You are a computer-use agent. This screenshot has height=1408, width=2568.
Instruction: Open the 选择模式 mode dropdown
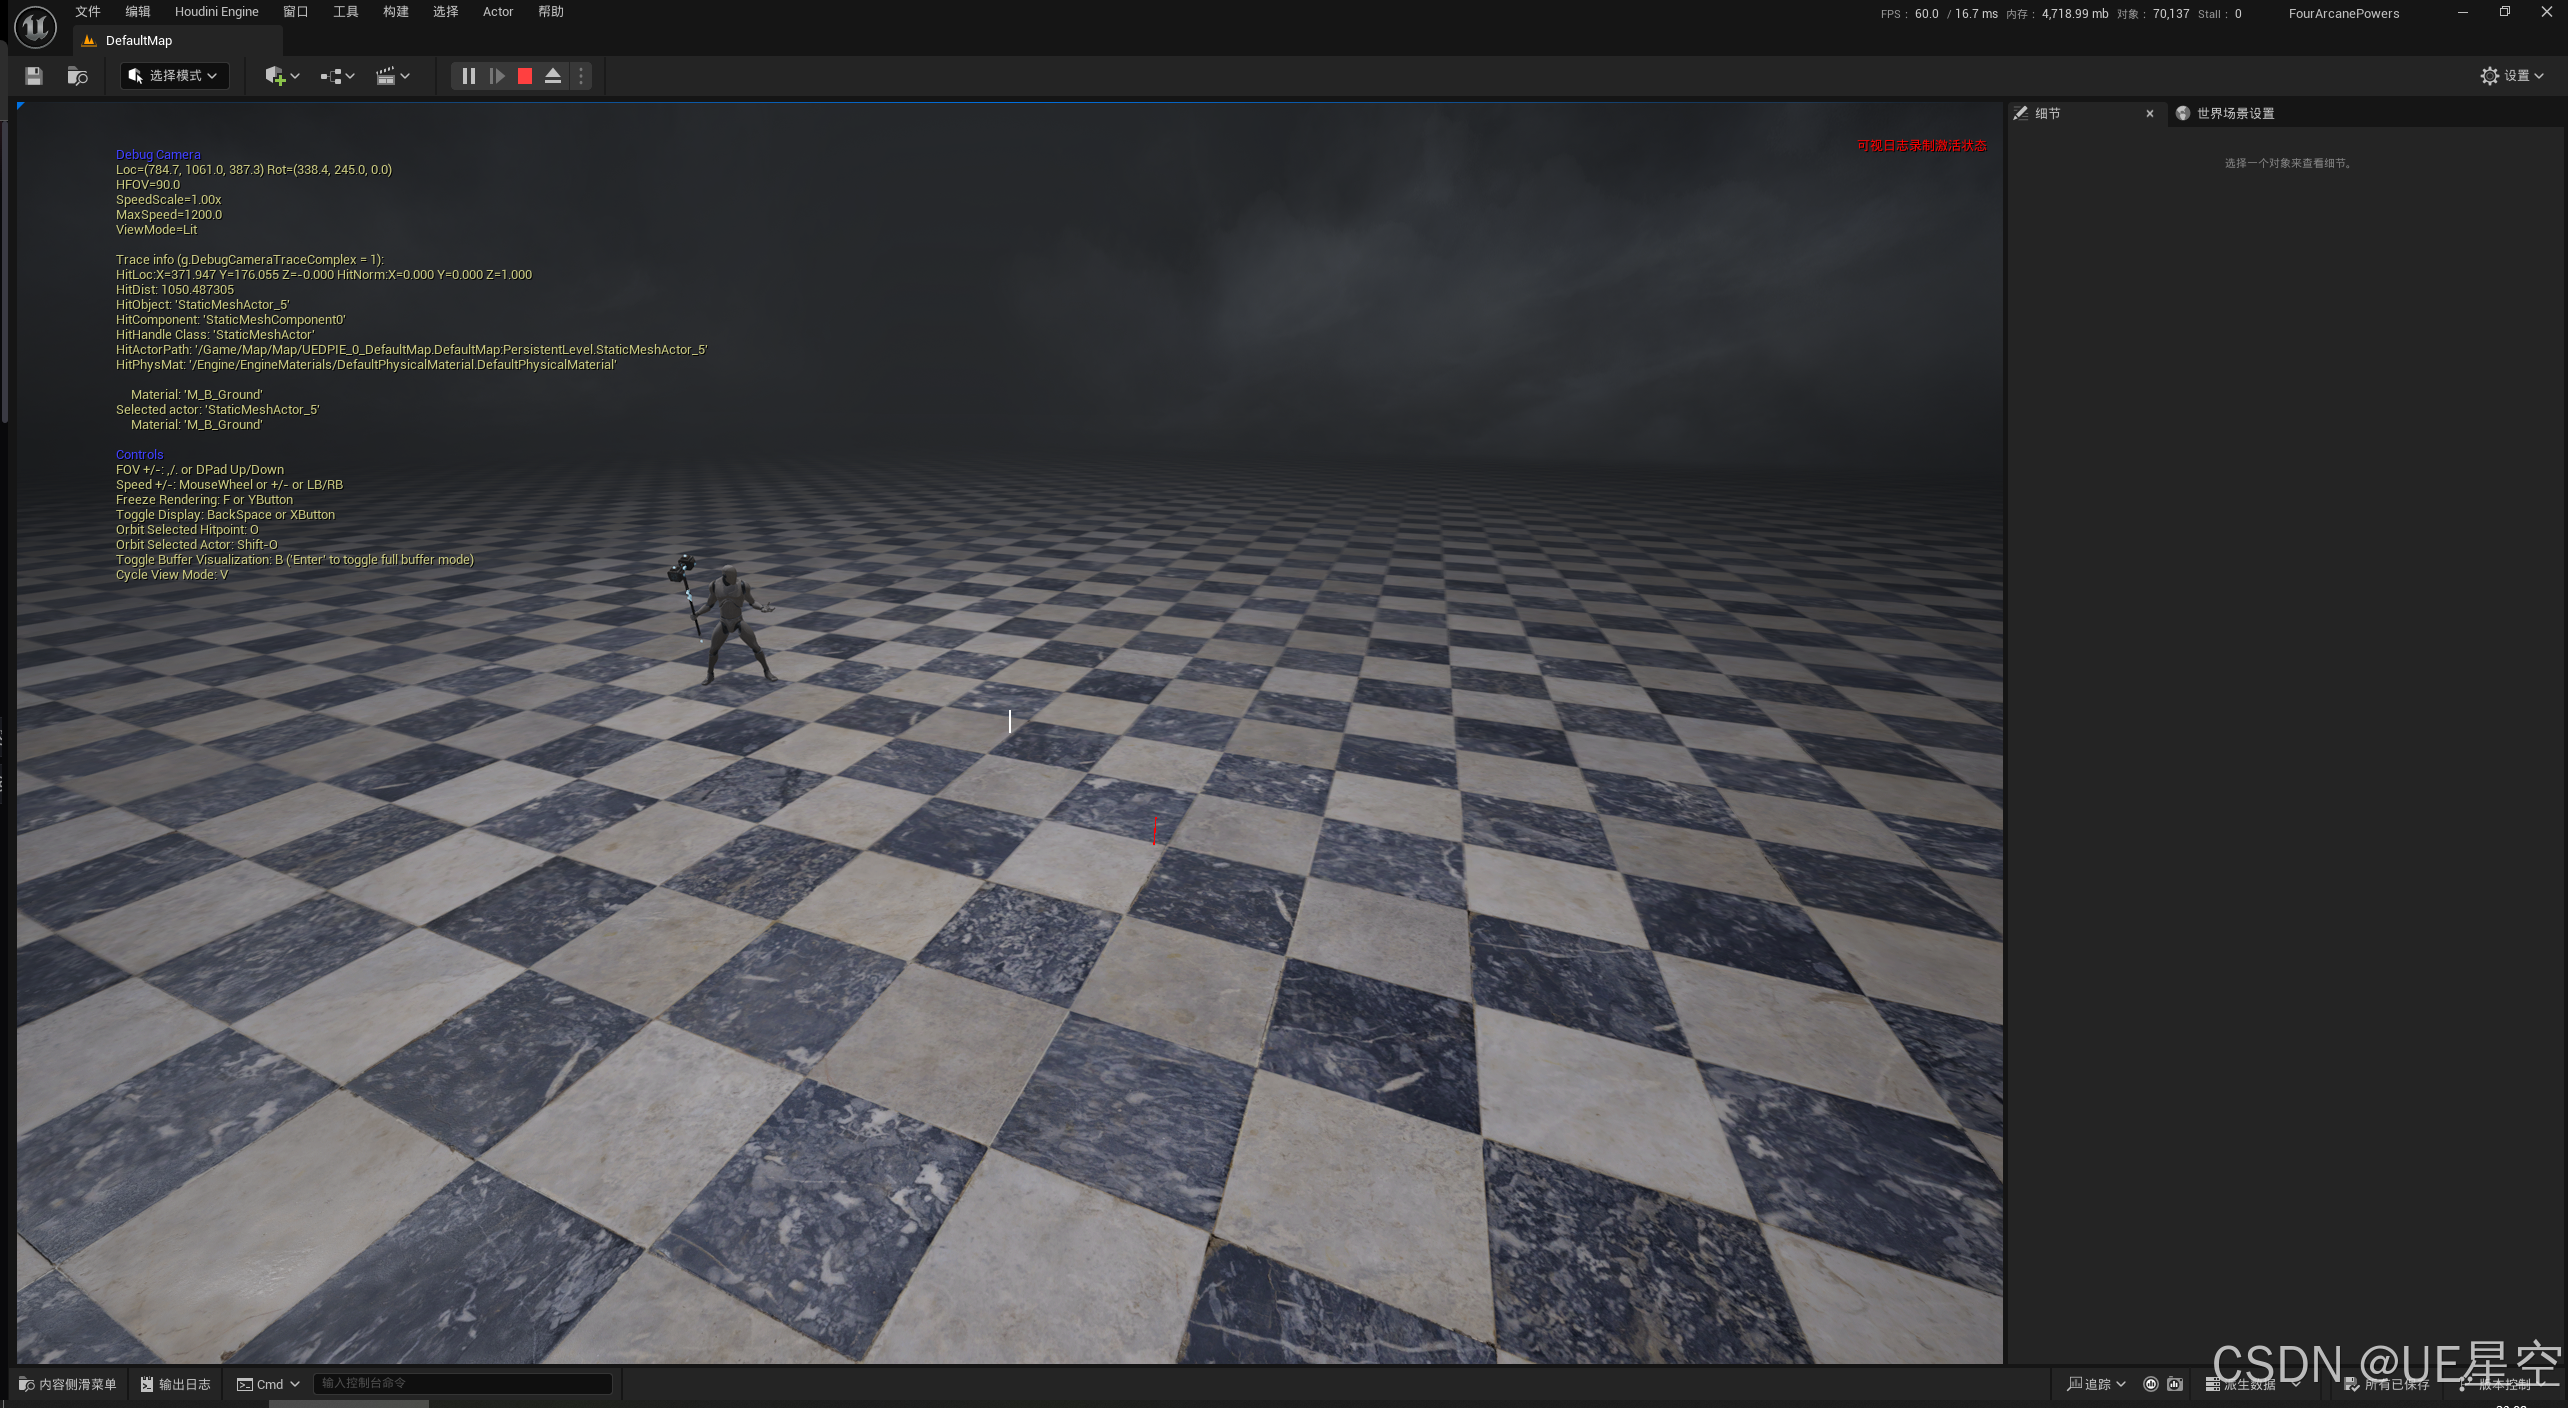click(x=174, y=76)
